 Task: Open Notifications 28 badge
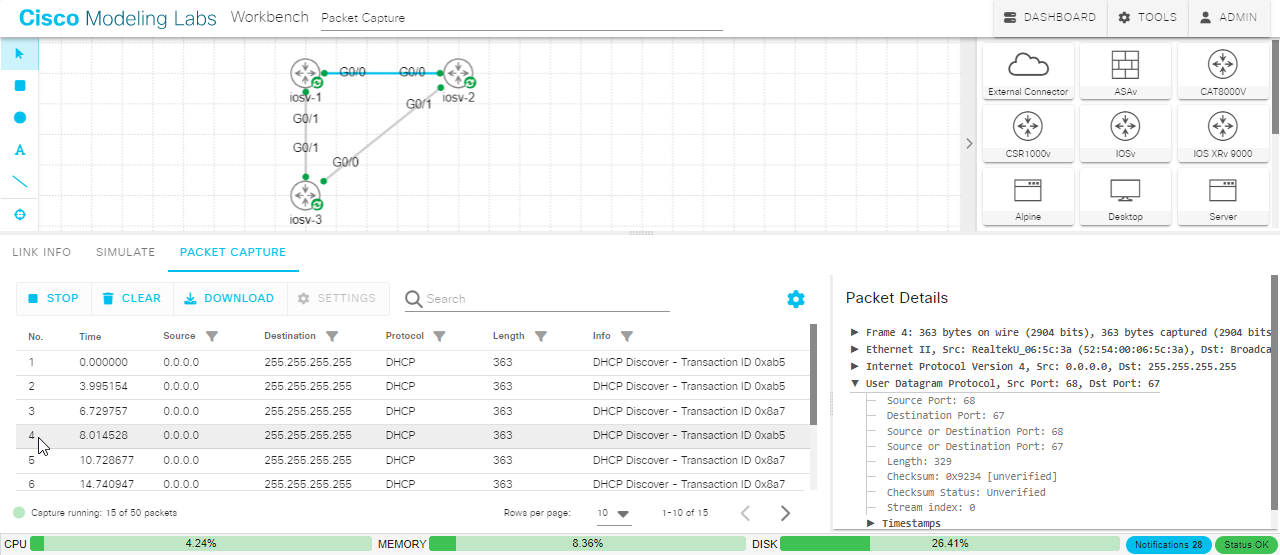[1169, 545]
